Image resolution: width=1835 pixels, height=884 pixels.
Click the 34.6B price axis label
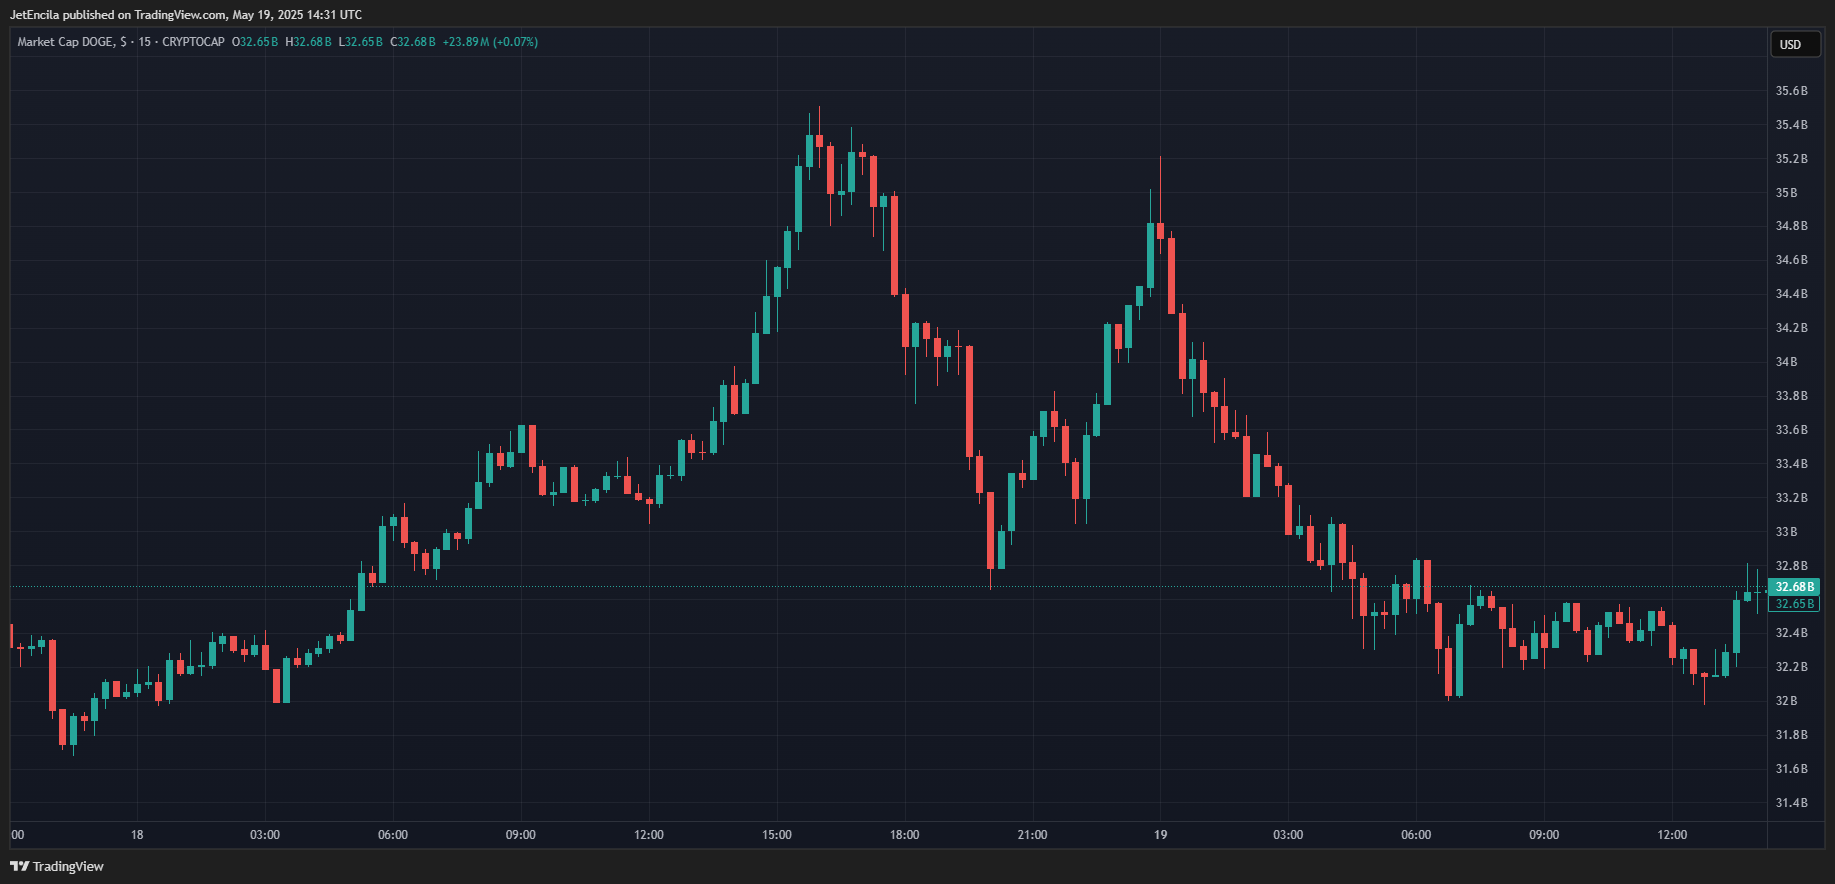click(x=1791, y=260)
